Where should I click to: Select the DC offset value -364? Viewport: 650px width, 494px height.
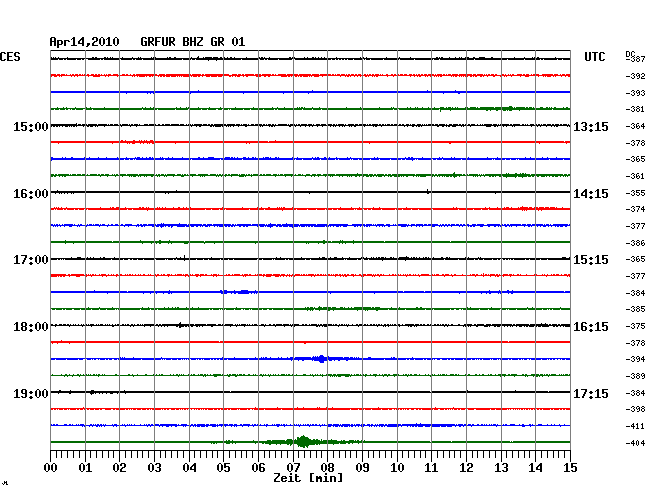(635, 126)
